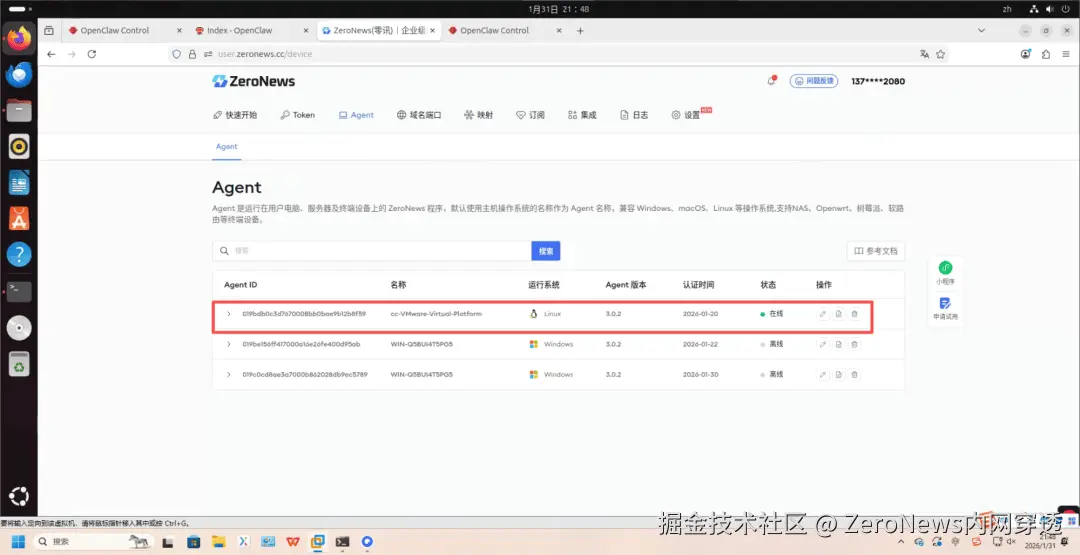Click the 在线 status of the Linux agent

click(x=772, y=314)
